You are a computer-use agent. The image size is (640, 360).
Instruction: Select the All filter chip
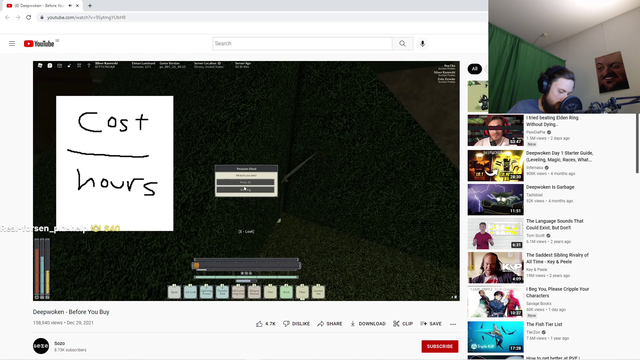coord(475,69)
